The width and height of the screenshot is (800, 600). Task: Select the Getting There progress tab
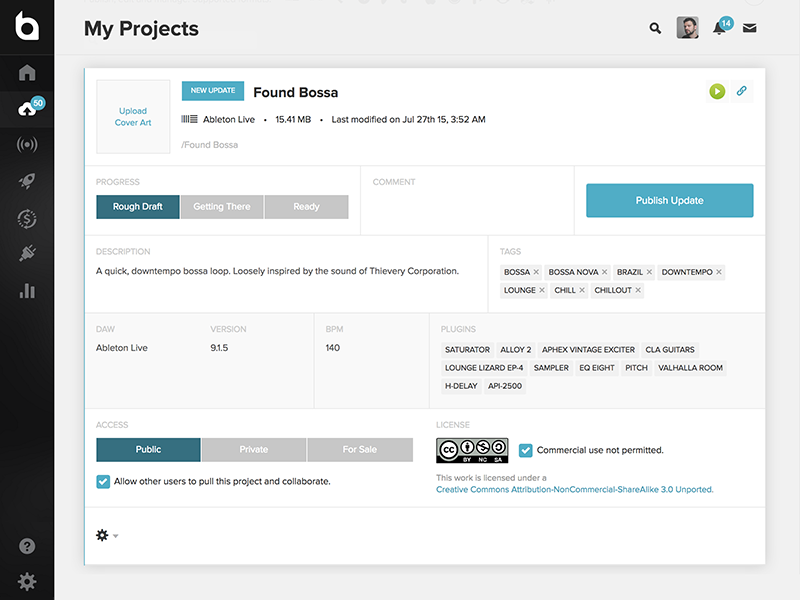(x=222, y=207)
